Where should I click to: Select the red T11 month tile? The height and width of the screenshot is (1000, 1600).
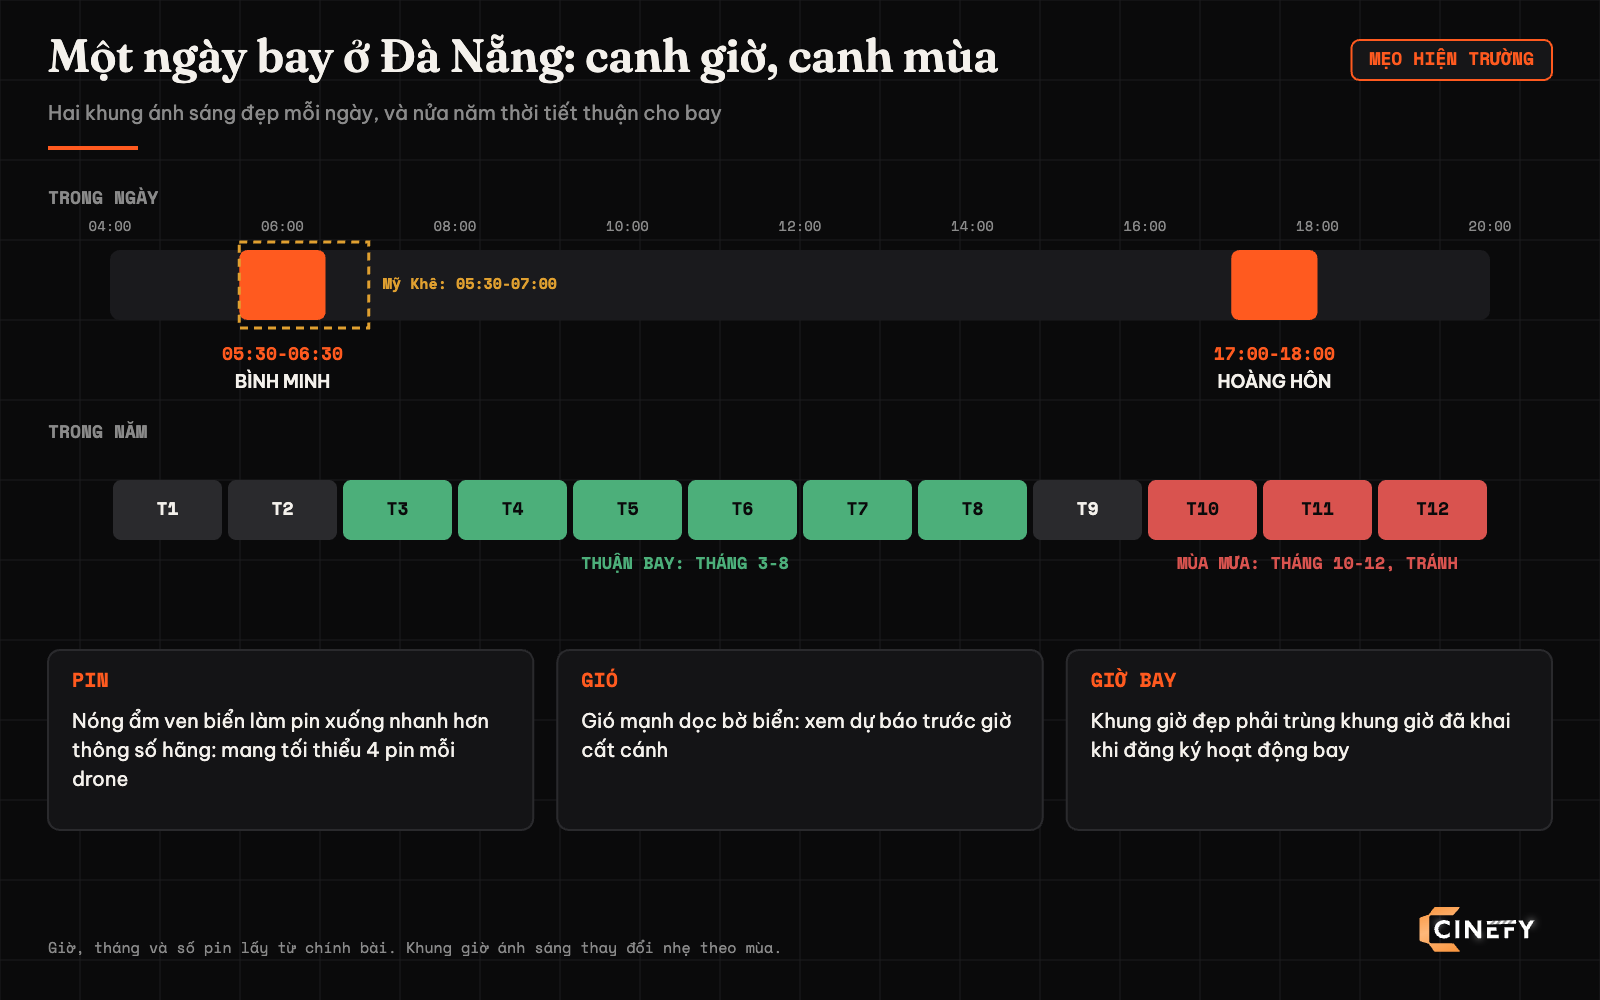[x=1317, y=510]
